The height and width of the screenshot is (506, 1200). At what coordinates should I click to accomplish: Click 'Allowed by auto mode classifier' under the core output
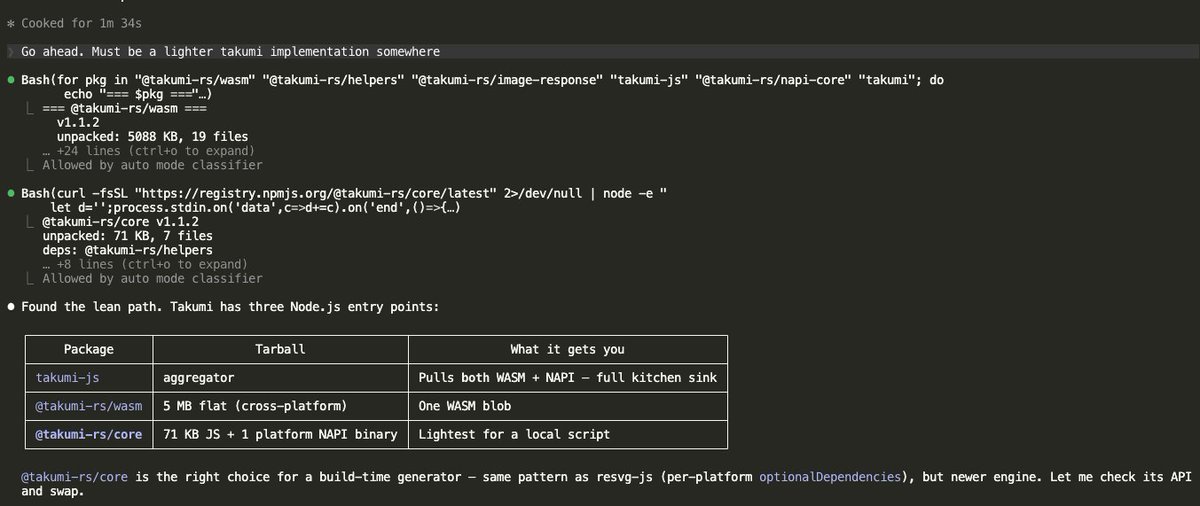[152, 278]
